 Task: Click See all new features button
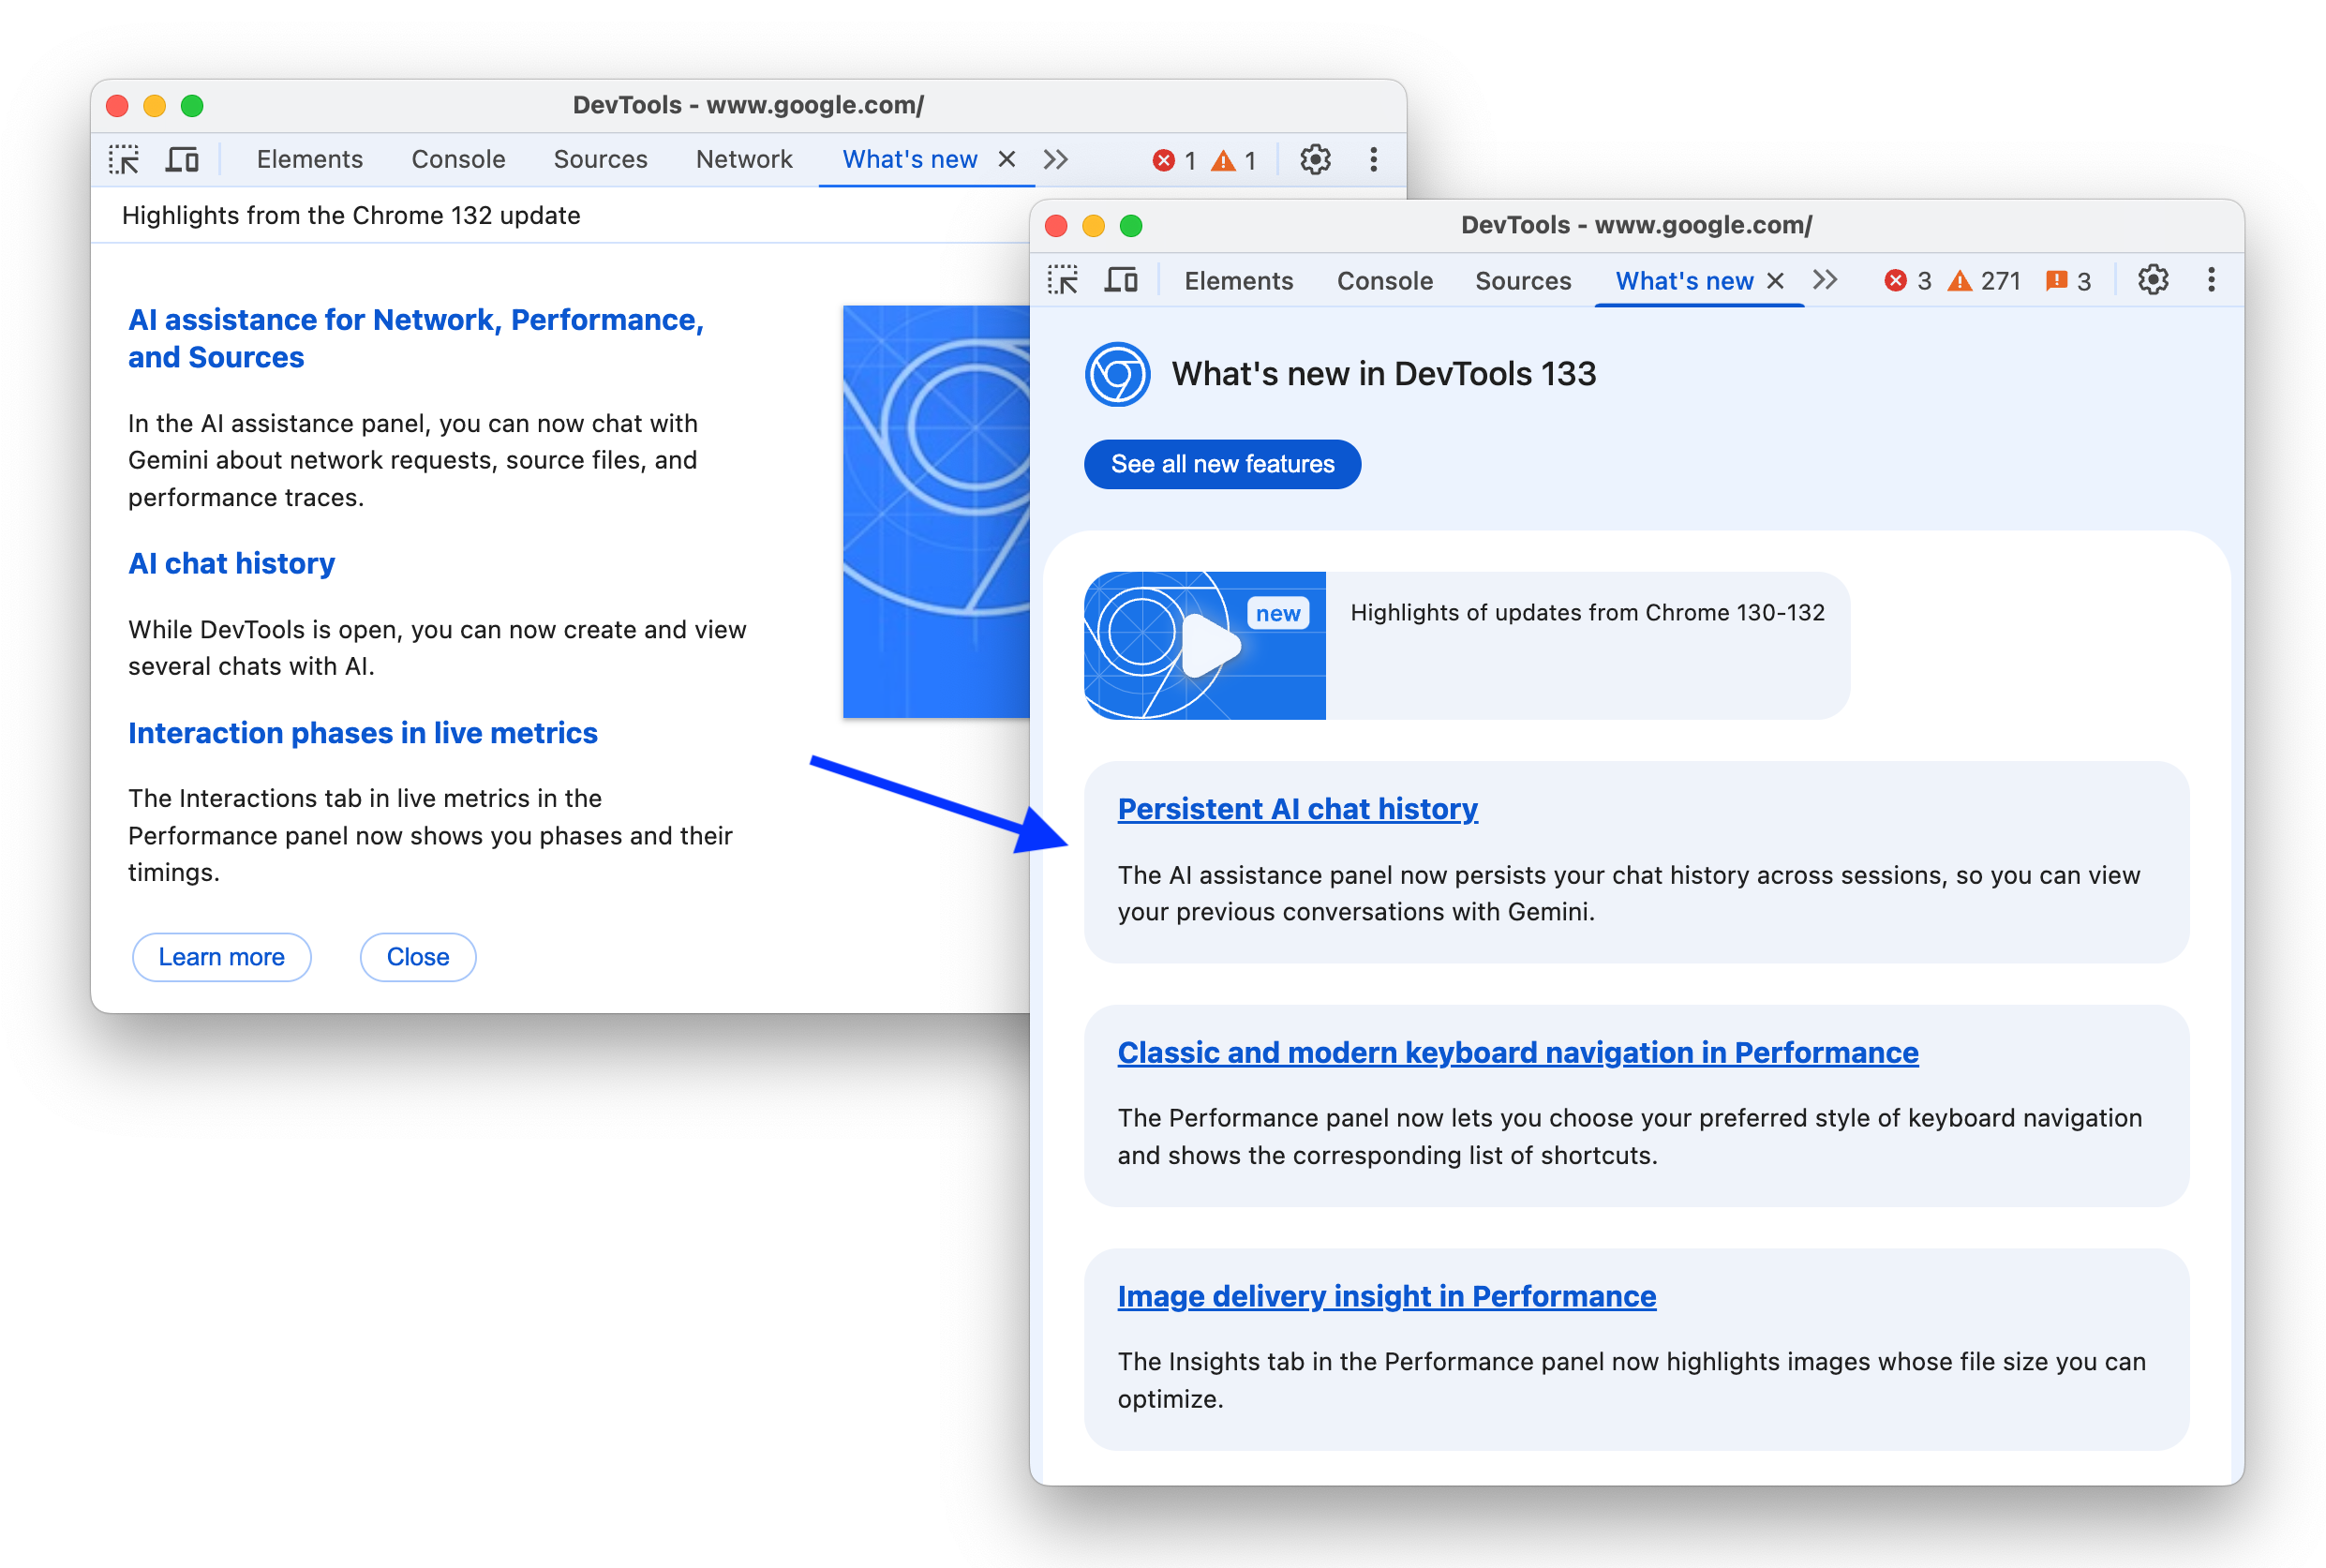tap(1222, 464)
